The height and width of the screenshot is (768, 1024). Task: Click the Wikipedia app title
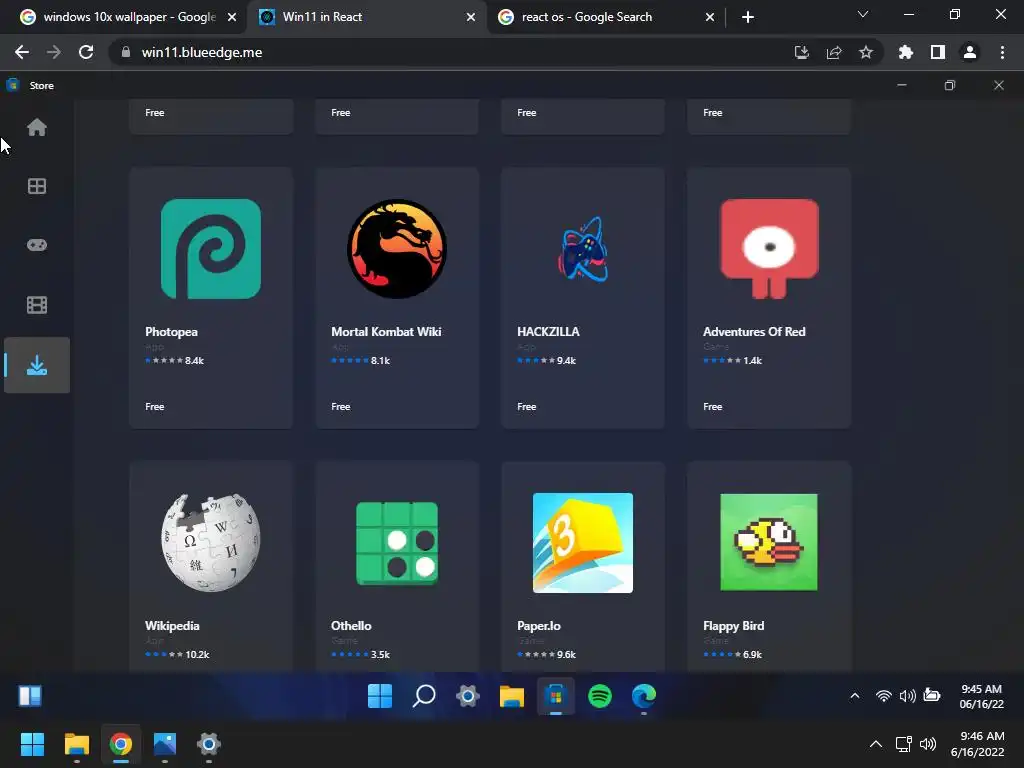(x=172, y=626)
